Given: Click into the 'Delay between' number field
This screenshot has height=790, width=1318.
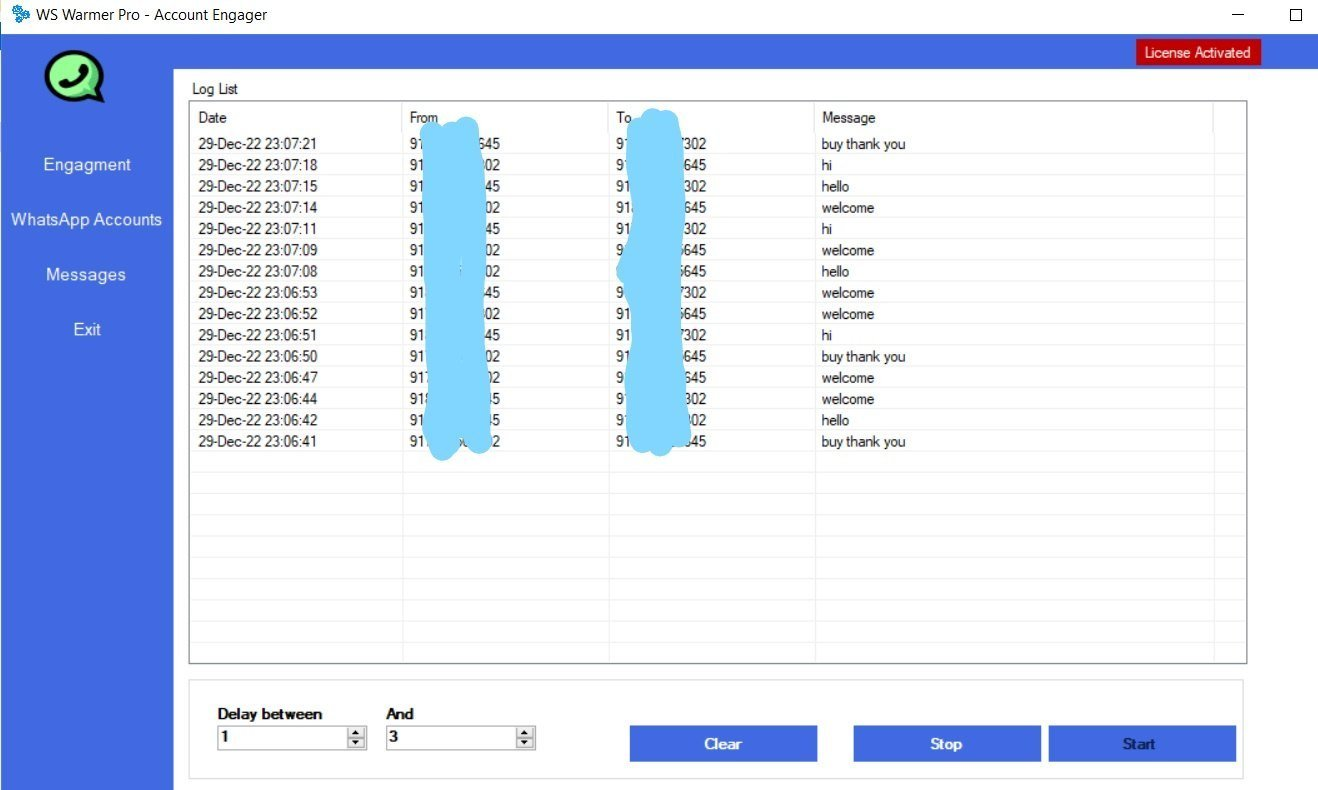Looking at the screenshot, I should [280, 738].
